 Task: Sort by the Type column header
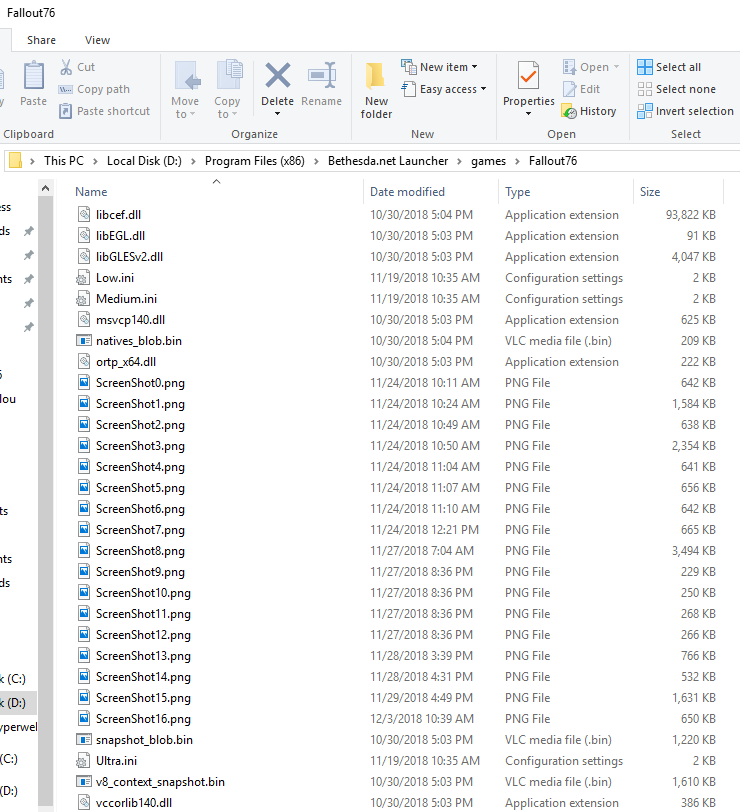pos(565,191)
